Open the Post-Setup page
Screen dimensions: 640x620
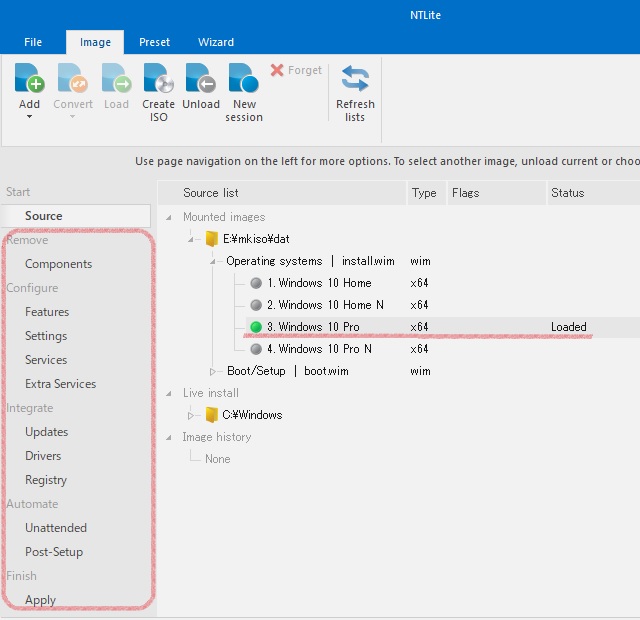click(54, 552)
